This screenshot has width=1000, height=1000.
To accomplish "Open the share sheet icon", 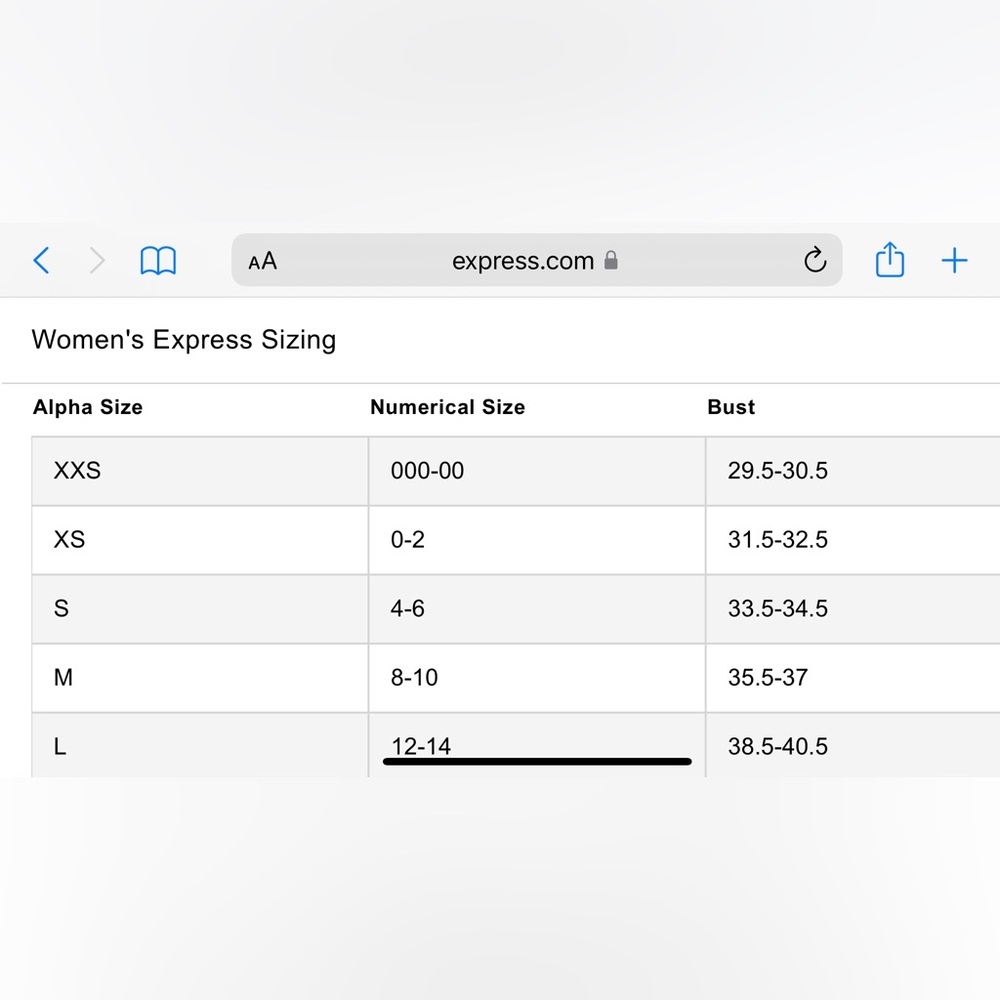I will pyautogui.click(x=889, y=259).
